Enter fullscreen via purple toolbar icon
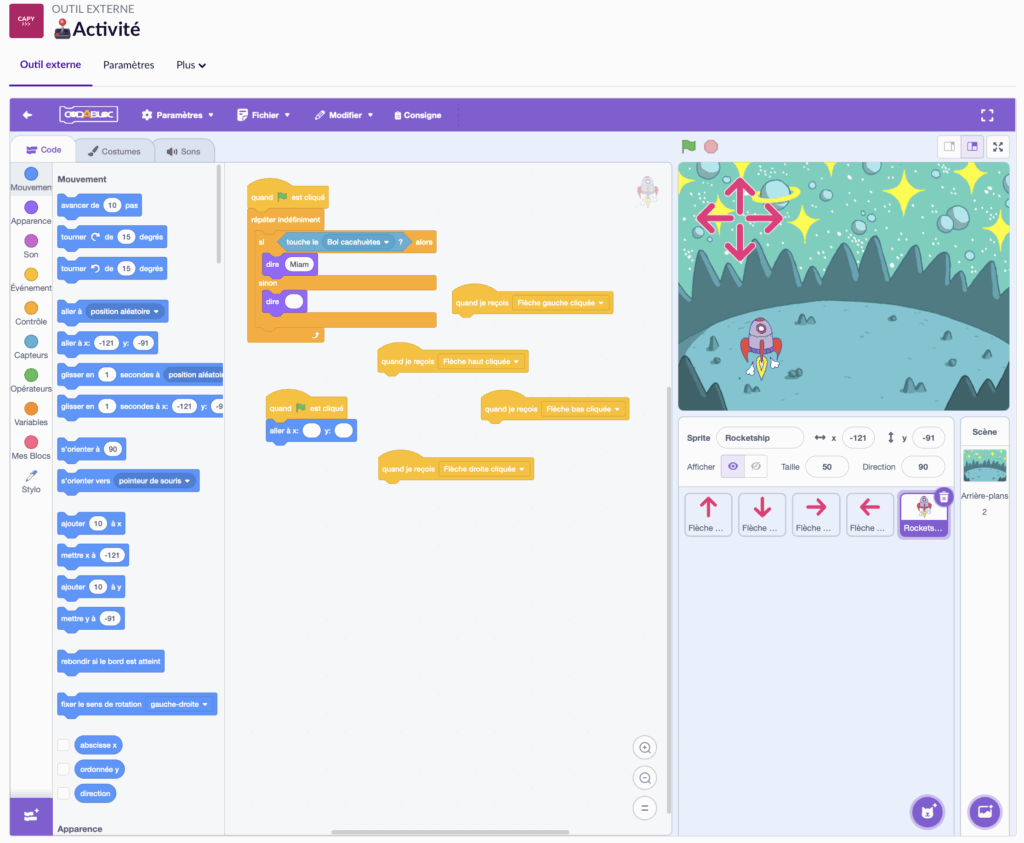 coord(987,115)
